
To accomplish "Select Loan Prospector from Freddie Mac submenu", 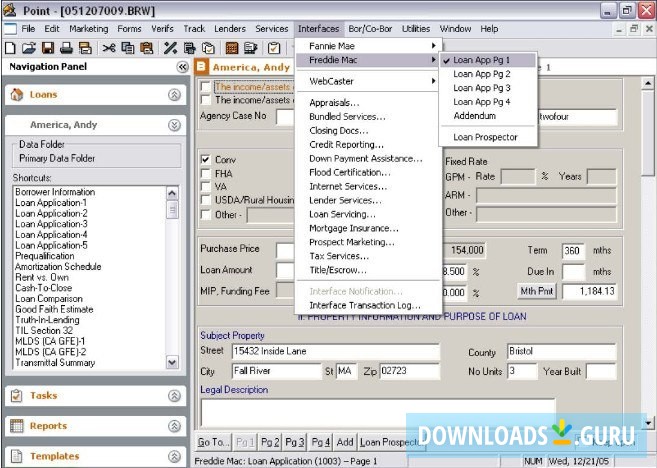I will 485,137.
